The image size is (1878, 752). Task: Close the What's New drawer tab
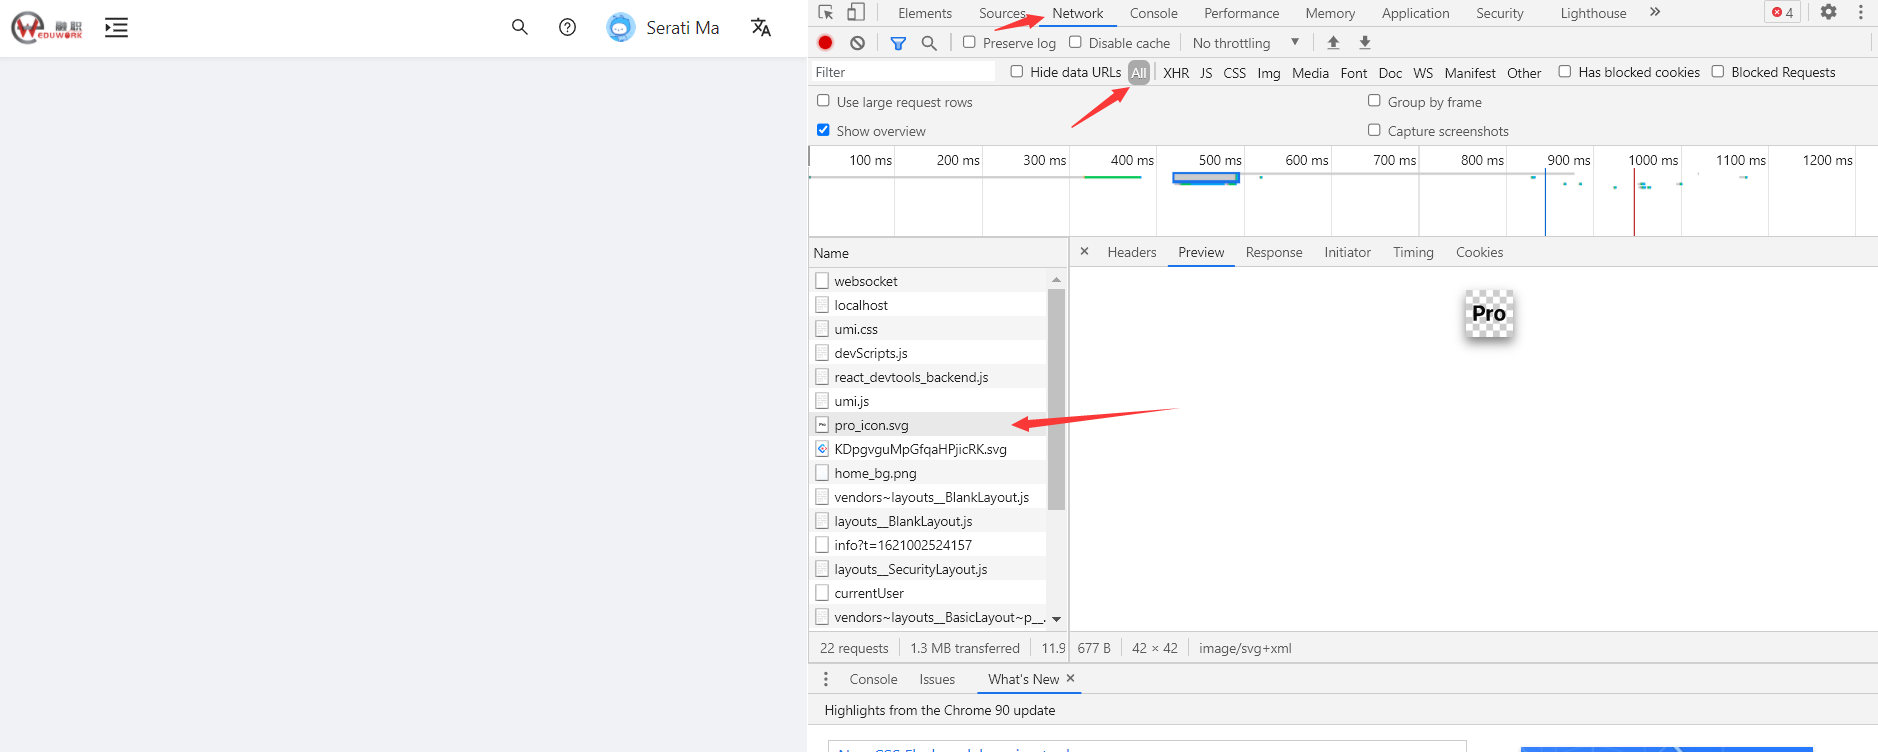coord(1070,678)
